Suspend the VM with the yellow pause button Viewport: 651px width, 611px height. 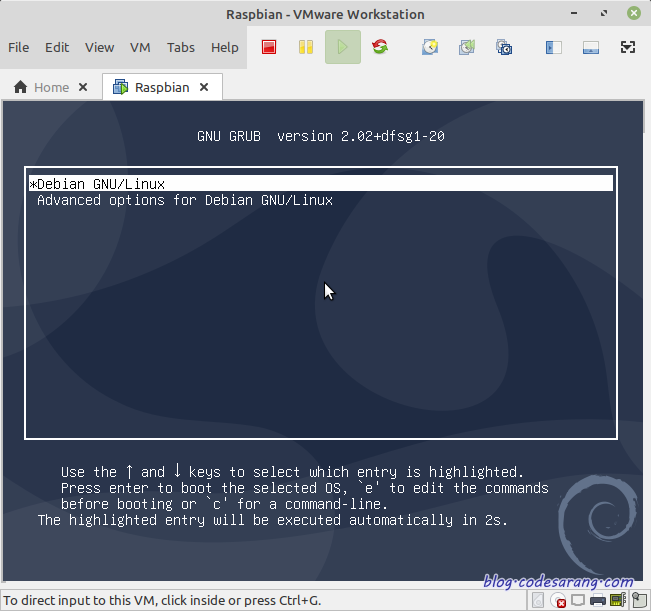pos(306,47)
